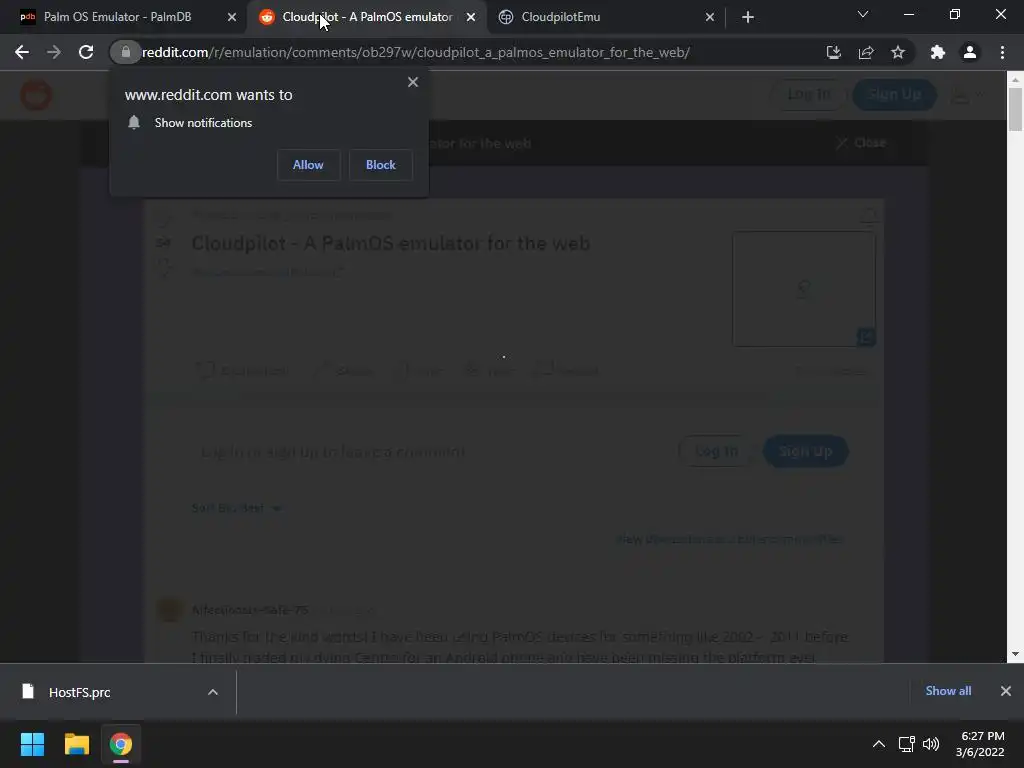Open the clock showing 6:27 PM
The height and width of the screenshot is (768, 1024).
pyautogui.click(x=980, y=744)
